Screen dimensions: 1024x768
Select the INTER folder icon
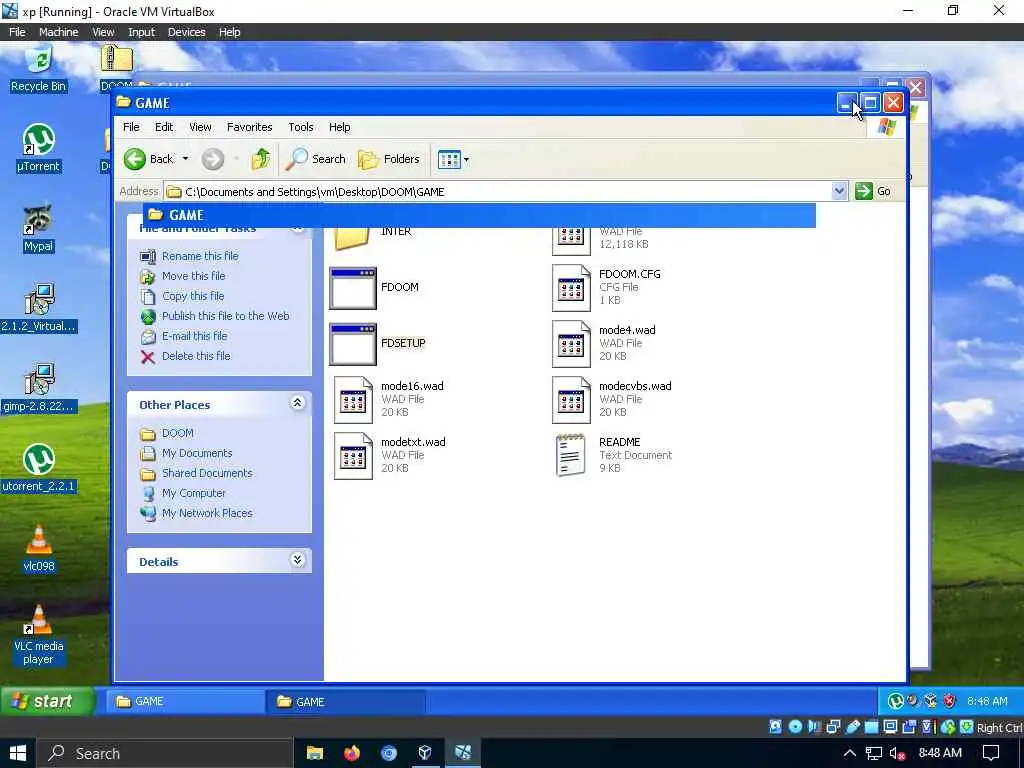(x=353, y=239)
